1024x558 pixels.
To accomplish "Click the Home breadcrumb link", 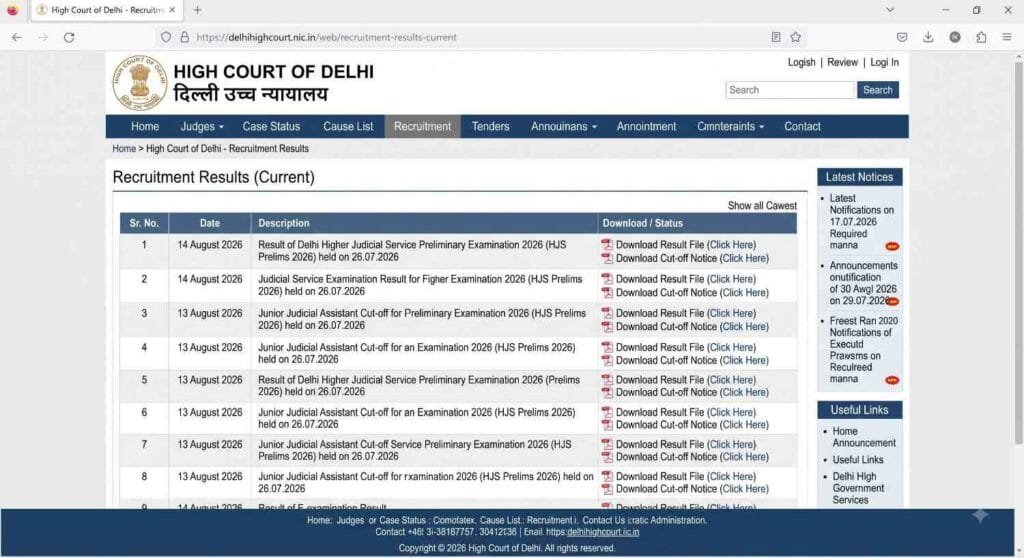I will (124, 148).
